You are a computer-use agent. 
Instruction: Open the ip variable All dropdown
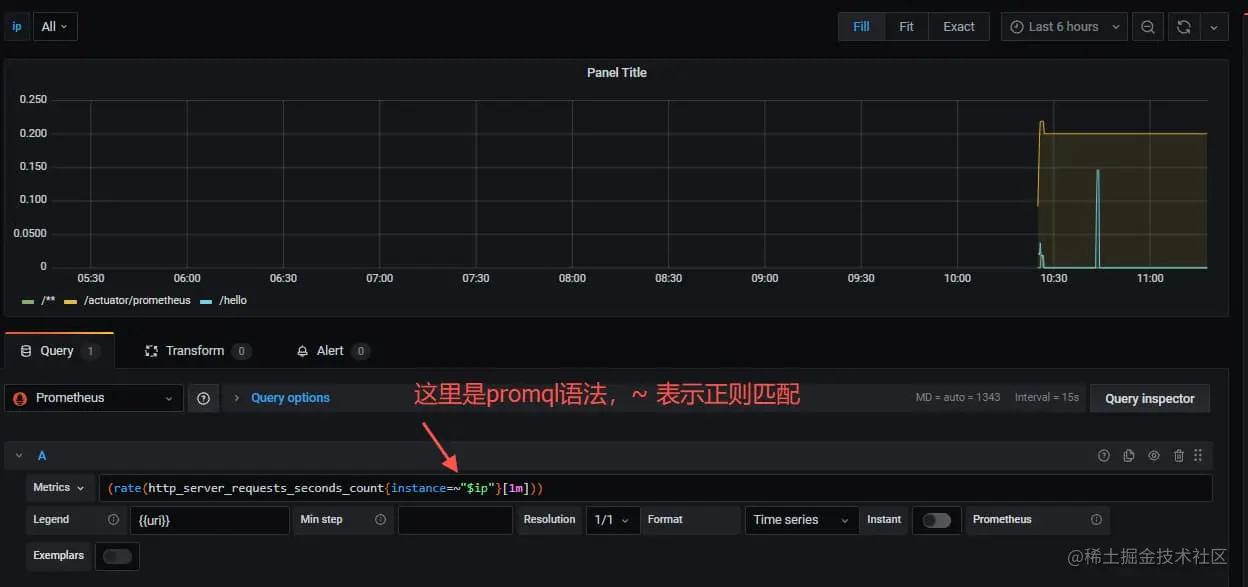tap(55, 27)
